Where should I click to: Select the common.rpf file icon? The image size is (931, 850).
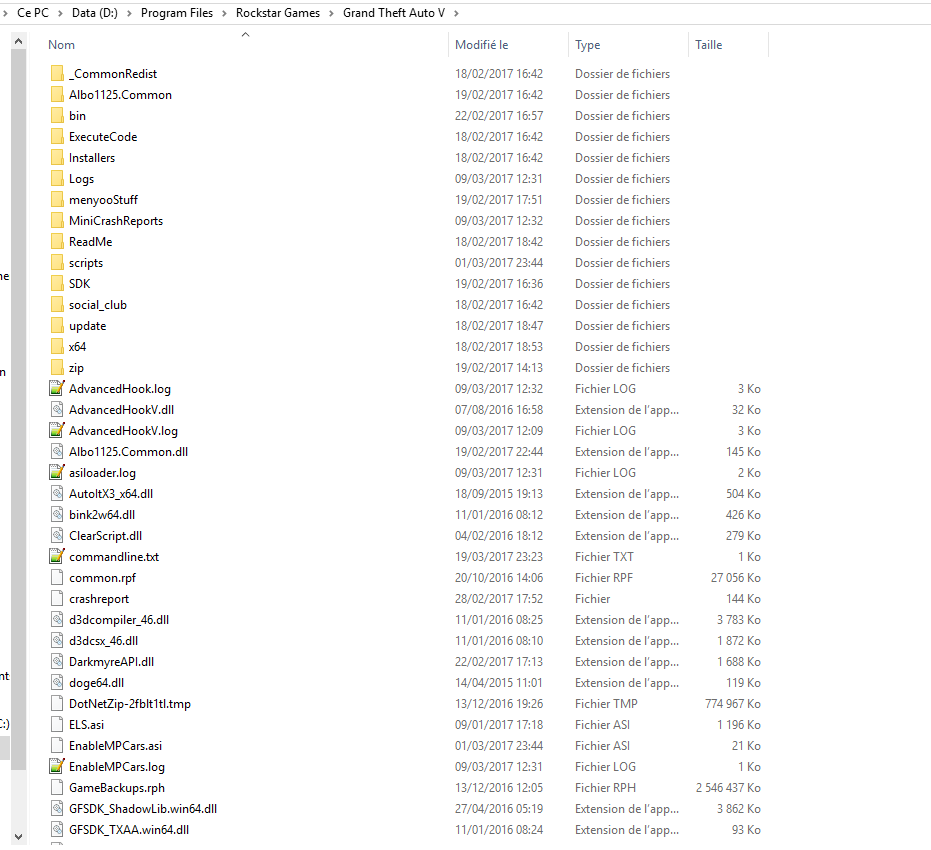[x=57, y=578]
